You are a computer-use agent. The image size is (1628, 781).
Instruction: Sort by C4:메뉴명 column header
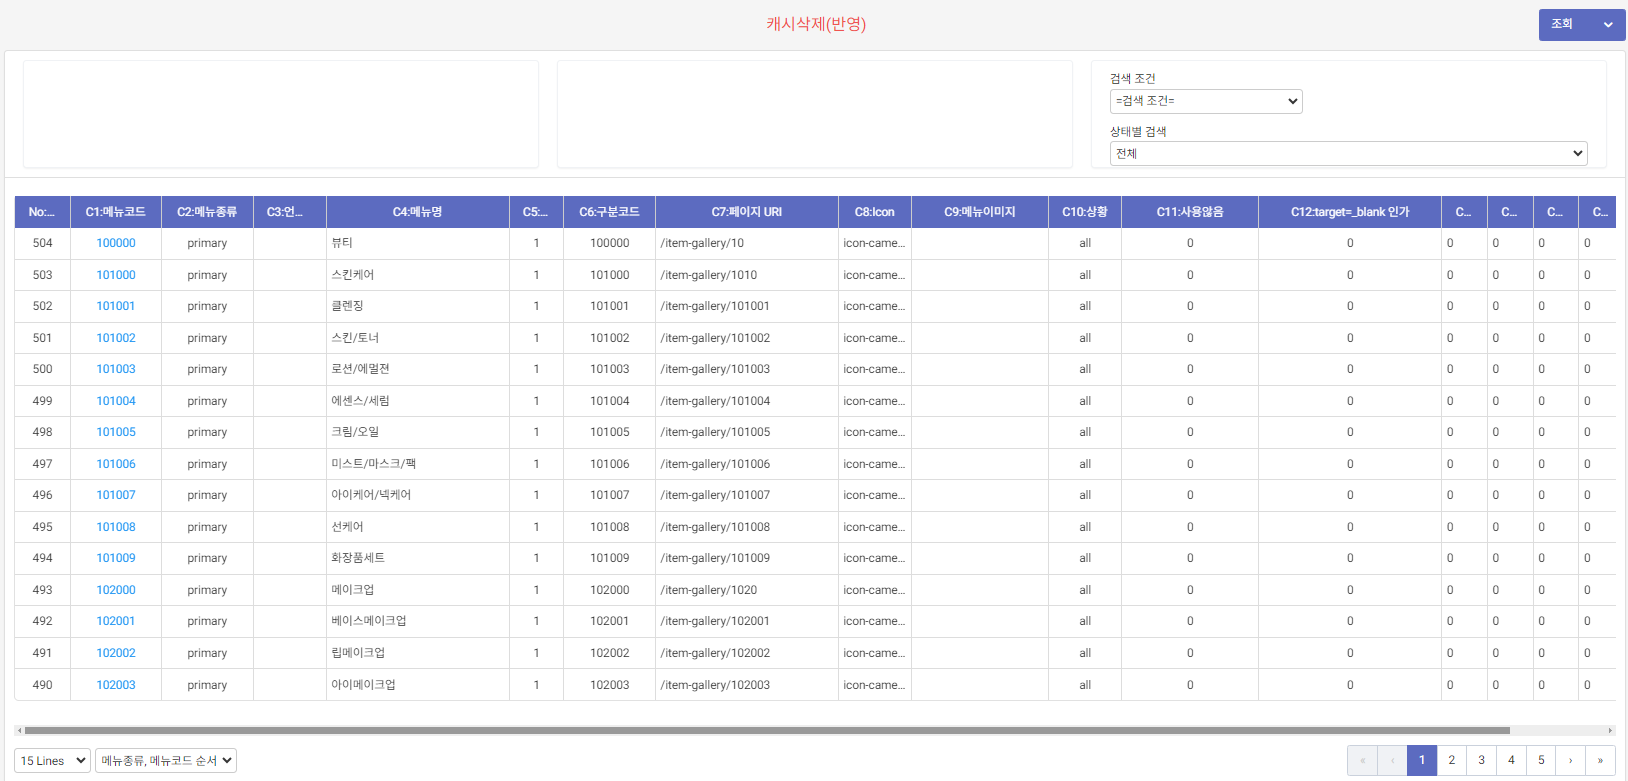click(x=418, y=212)
